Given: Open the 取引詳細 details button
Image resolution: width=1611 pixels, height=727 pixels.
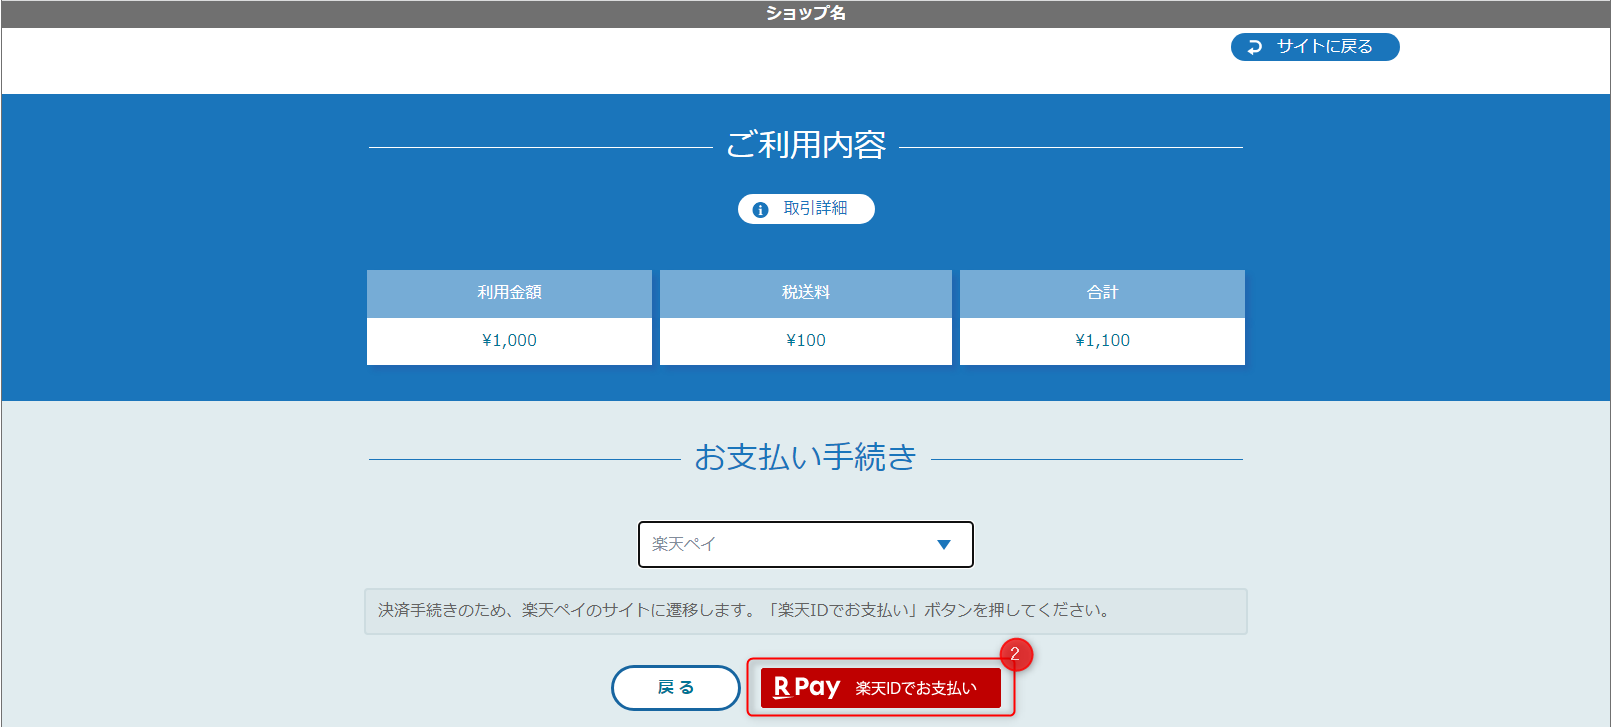Looking at the screenshot, I should pyautogui.click(x=806, y=209).
